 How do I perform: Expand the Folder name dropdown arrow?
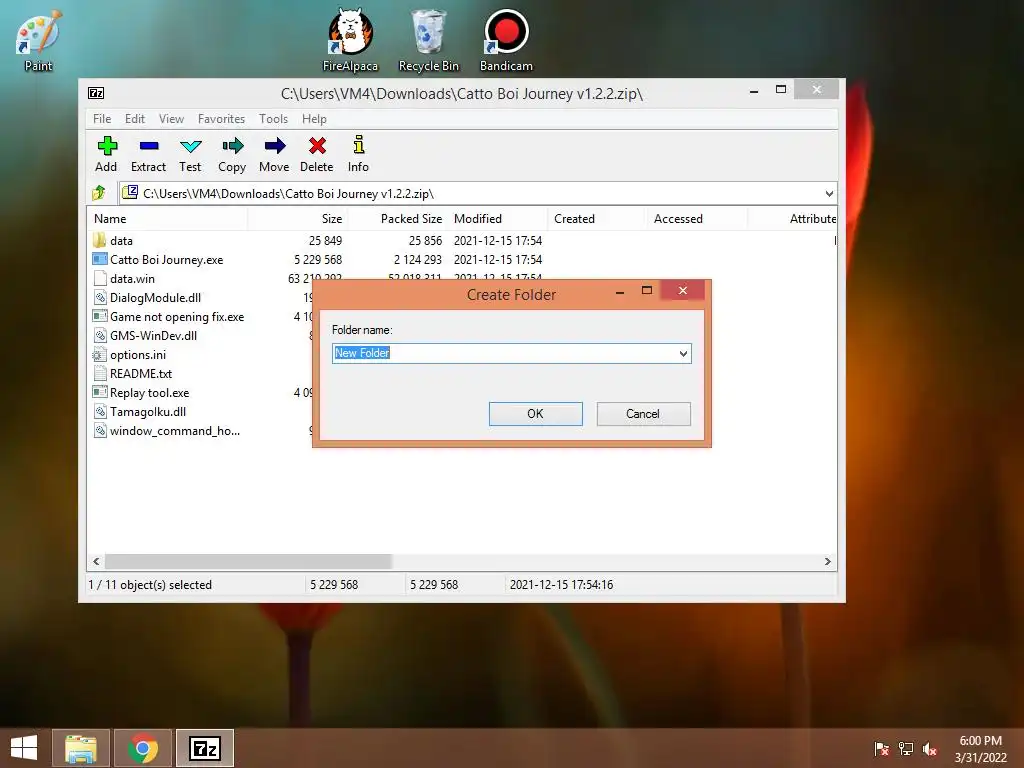click(x=683, y=353)
